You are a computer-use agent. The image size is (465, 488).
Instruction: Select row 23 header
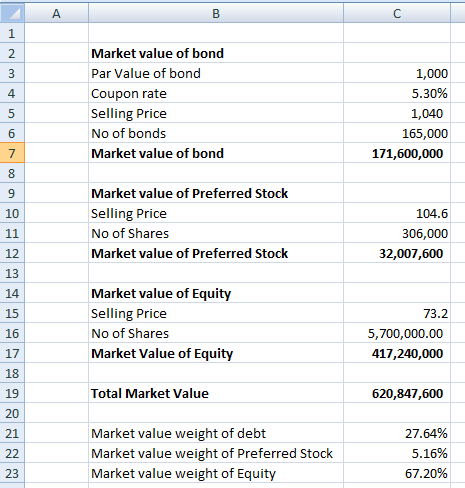[x=12, y=473]
